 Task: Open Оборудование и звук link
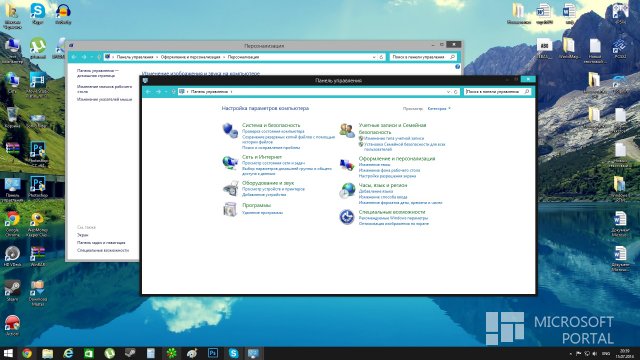tap(268, 183)
